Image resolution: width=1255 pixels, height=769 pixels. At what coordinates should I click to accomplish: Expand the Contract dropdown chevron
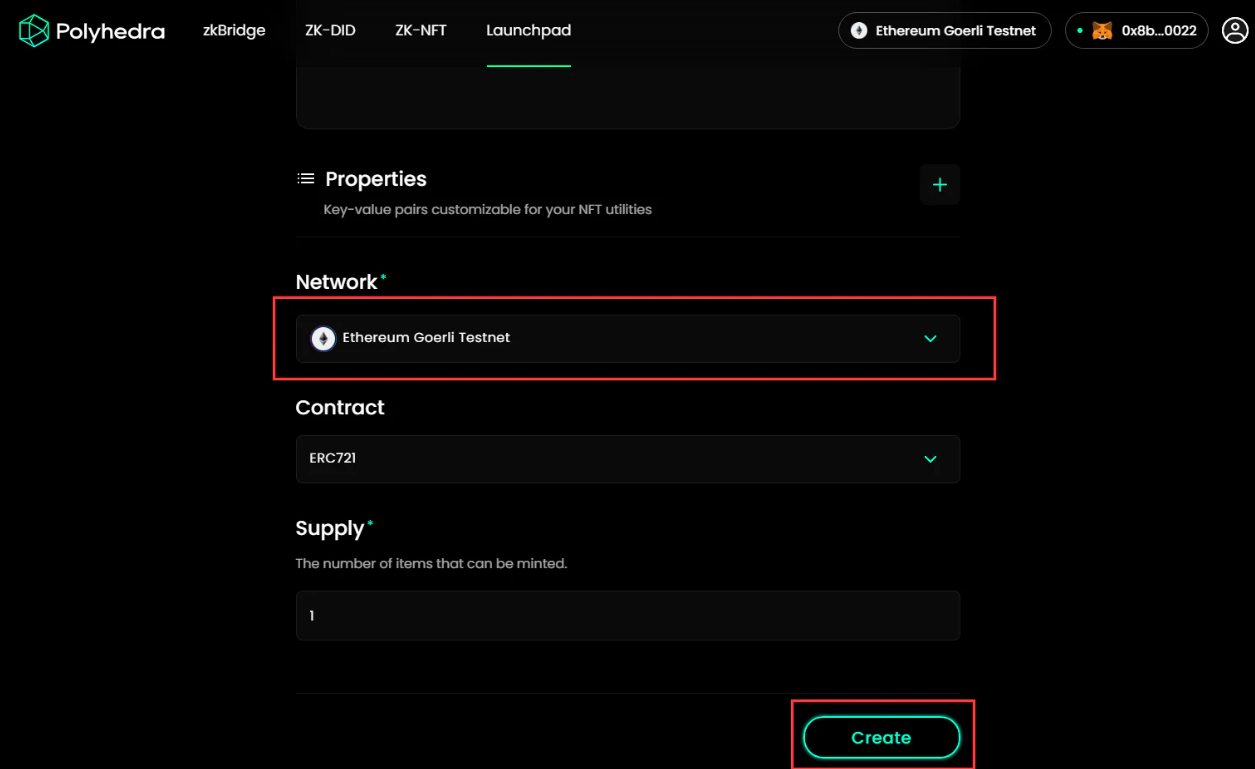coord(930,459)
